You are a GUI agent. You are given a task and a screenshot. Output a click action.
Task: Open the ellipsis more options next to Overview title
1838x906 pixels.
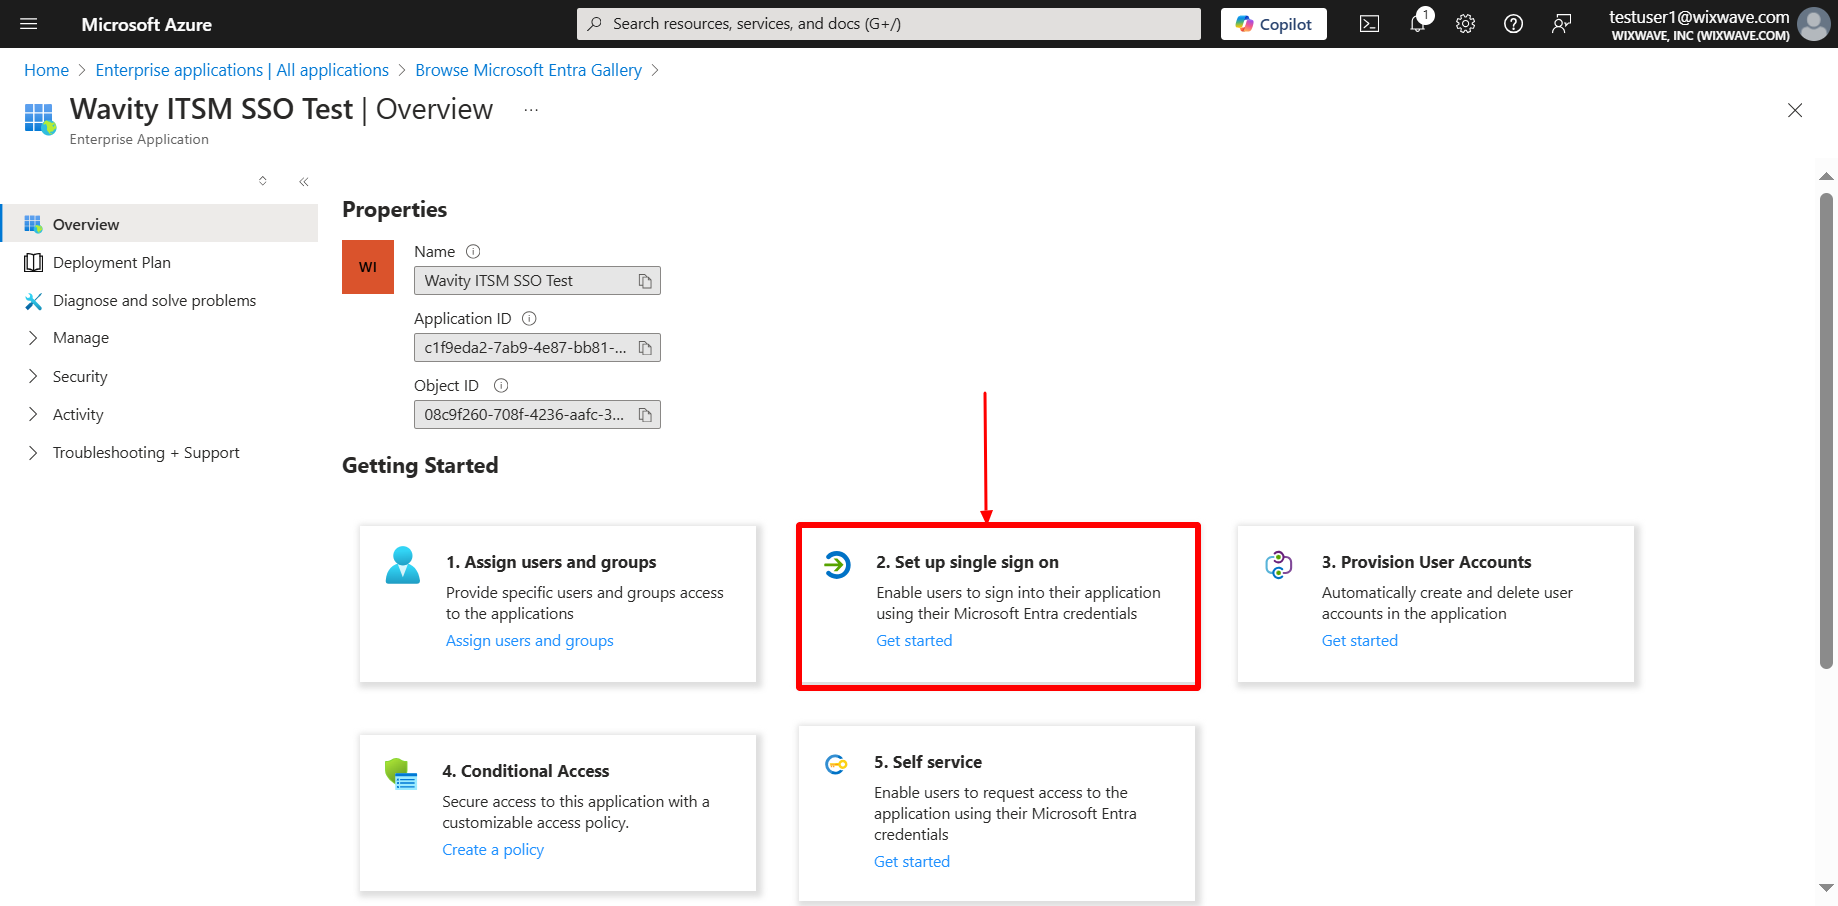point(531,110)
